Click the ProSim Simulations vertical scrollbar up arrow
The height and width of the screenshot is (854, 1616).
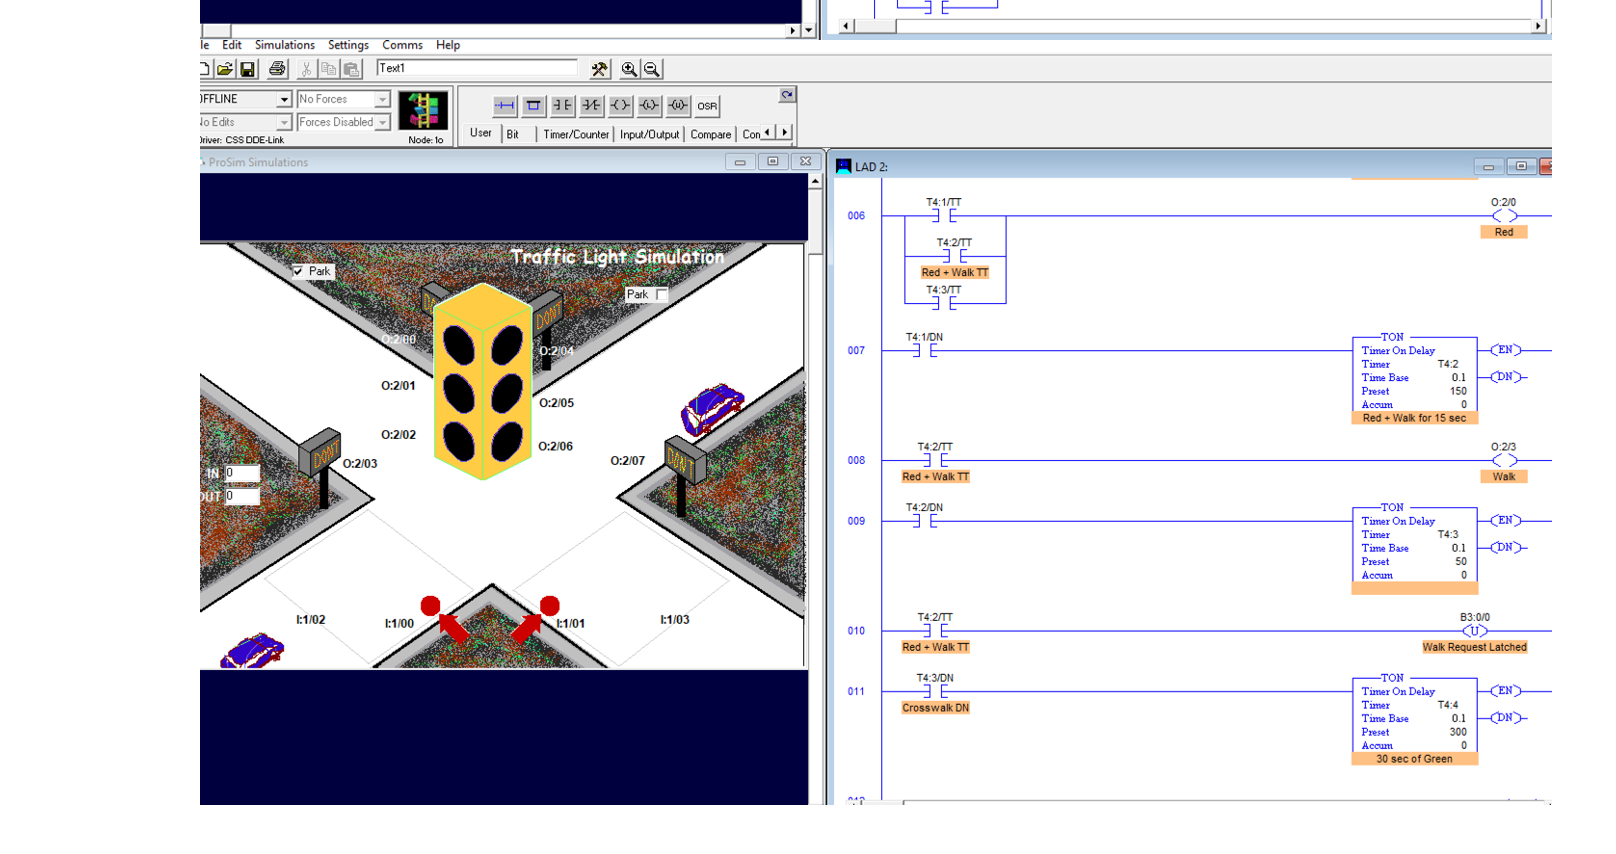tap(815, 181)
